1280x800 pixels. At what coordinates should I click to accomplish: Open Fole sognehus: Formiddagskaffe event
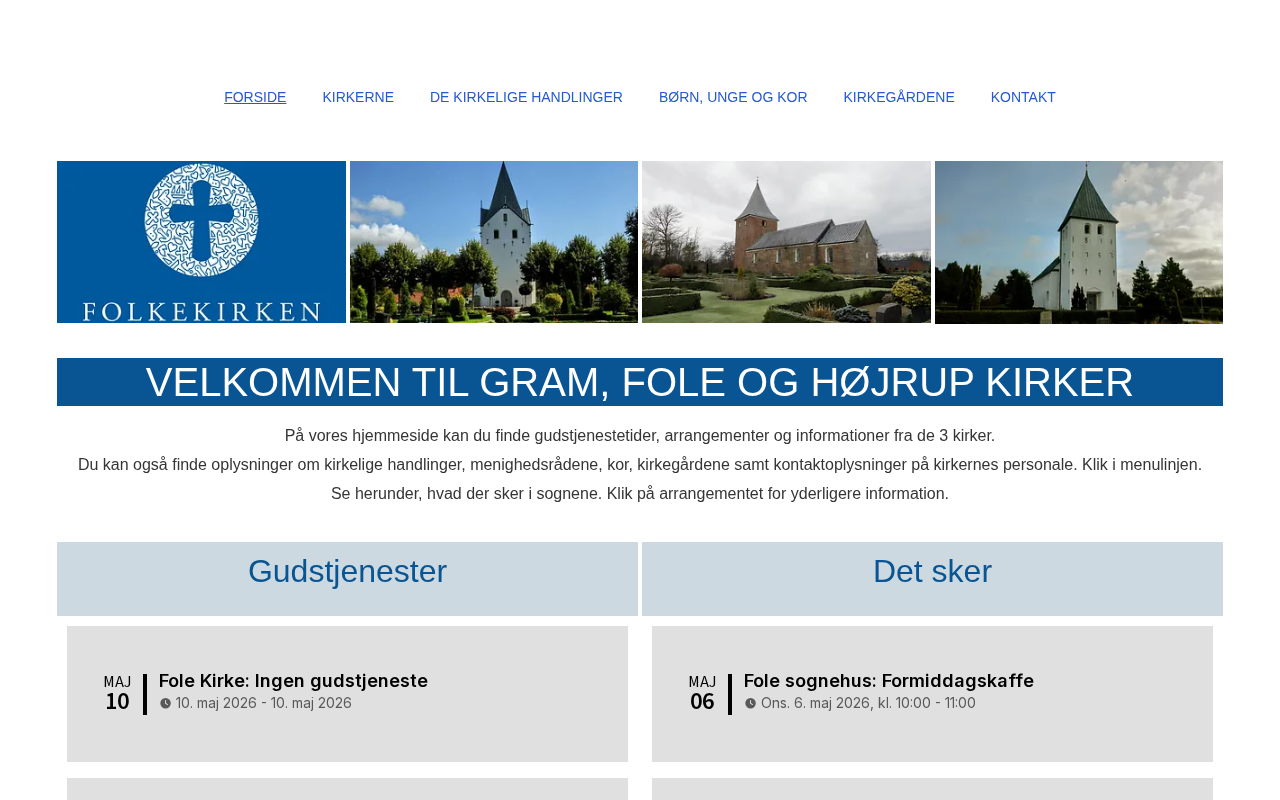pyautogui.click(x=889, y=681)
